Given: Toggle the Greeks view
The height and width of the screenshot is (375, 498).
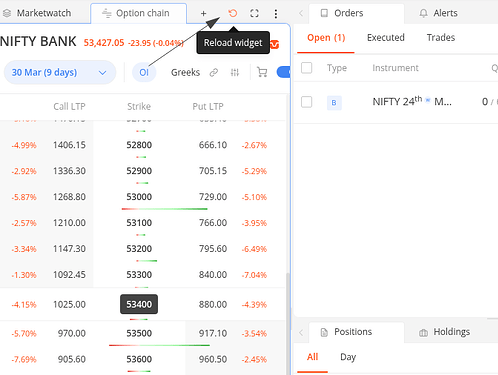Looking at the screenshot, I should tap(185, 72).
